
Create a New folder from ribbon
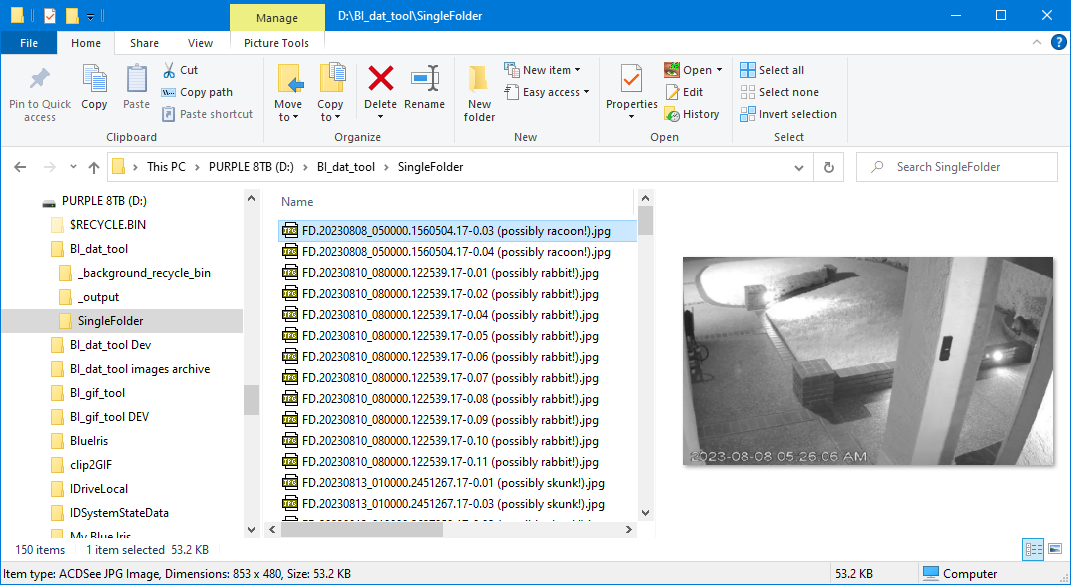479,91
